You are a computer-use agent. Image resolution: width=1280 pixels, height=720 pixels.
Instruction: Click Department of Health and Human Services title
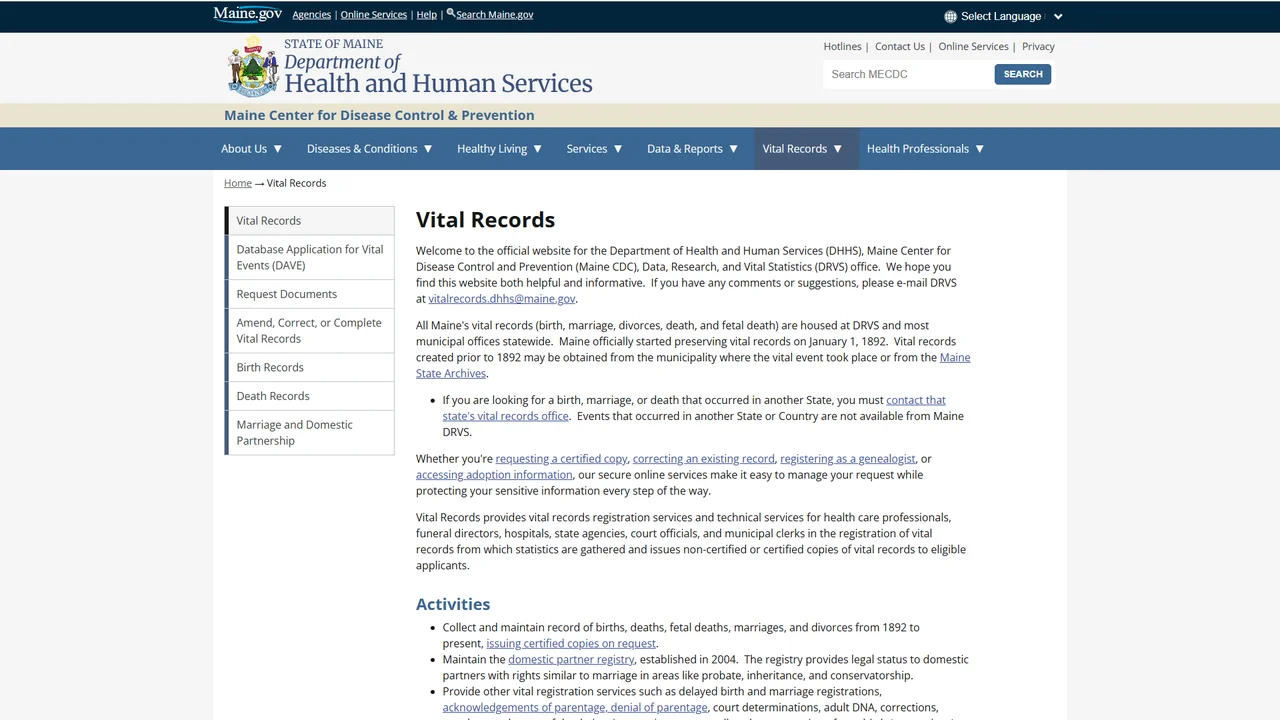(x=438, y=74)
